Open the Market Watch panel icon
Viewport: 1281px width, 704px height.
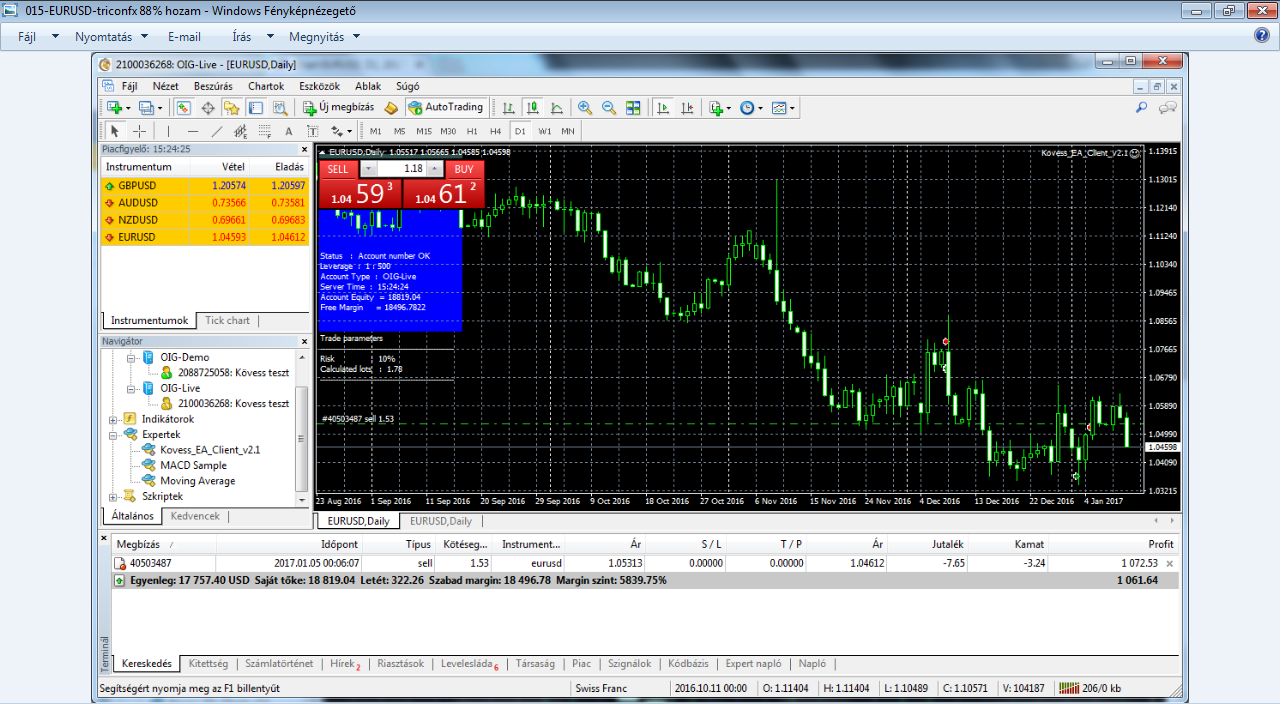click(x=184, y=108)
